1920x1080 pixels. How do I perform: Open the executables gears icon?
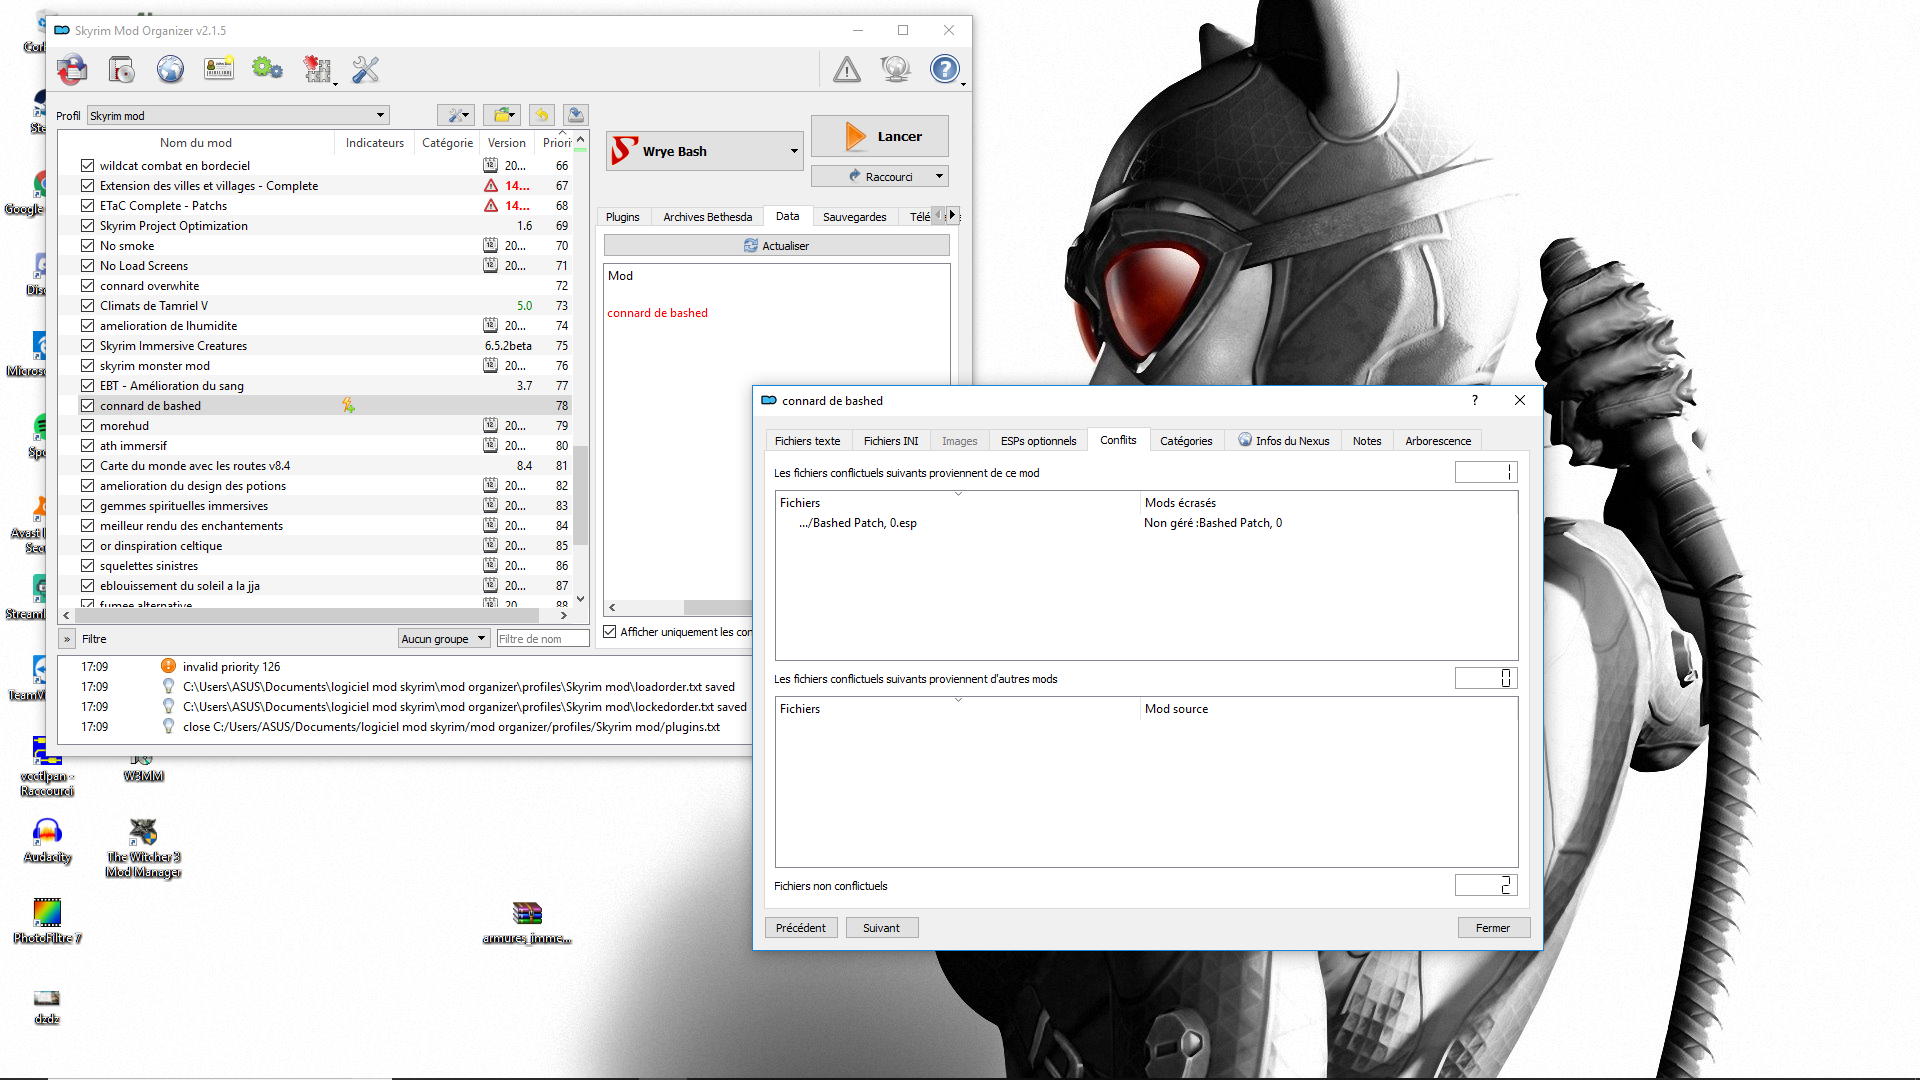click(x=267, y=69)
